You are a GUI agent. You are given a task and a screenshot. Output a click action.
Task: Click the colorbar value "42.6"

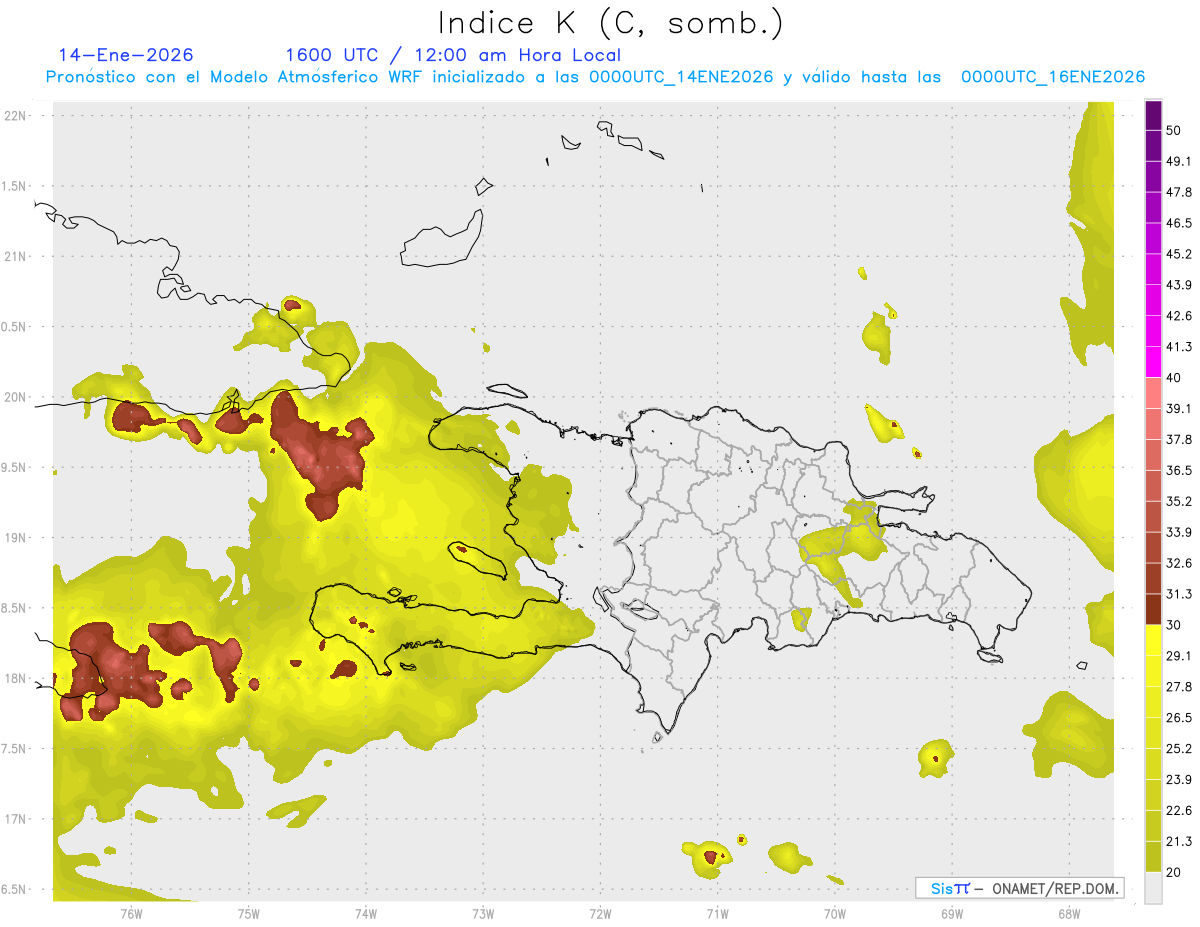(1179, 316)
